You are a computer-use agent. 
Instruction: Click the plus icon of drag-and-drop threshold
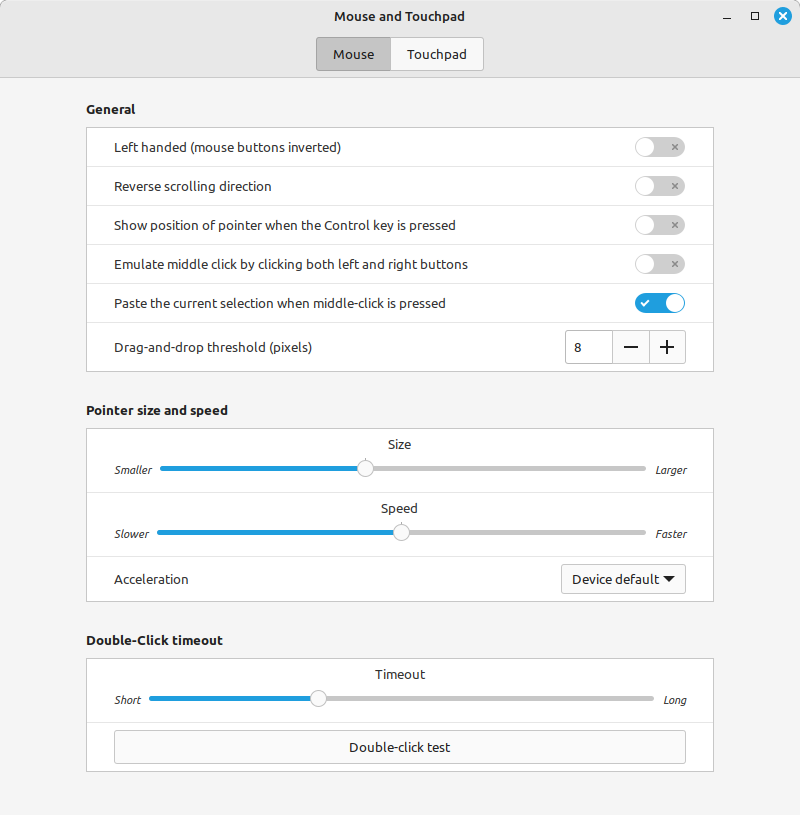point(667,347)
